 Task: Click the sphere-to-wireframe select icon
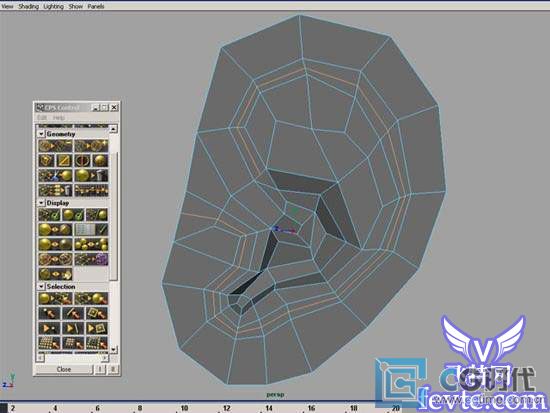[x=55, y=299]
